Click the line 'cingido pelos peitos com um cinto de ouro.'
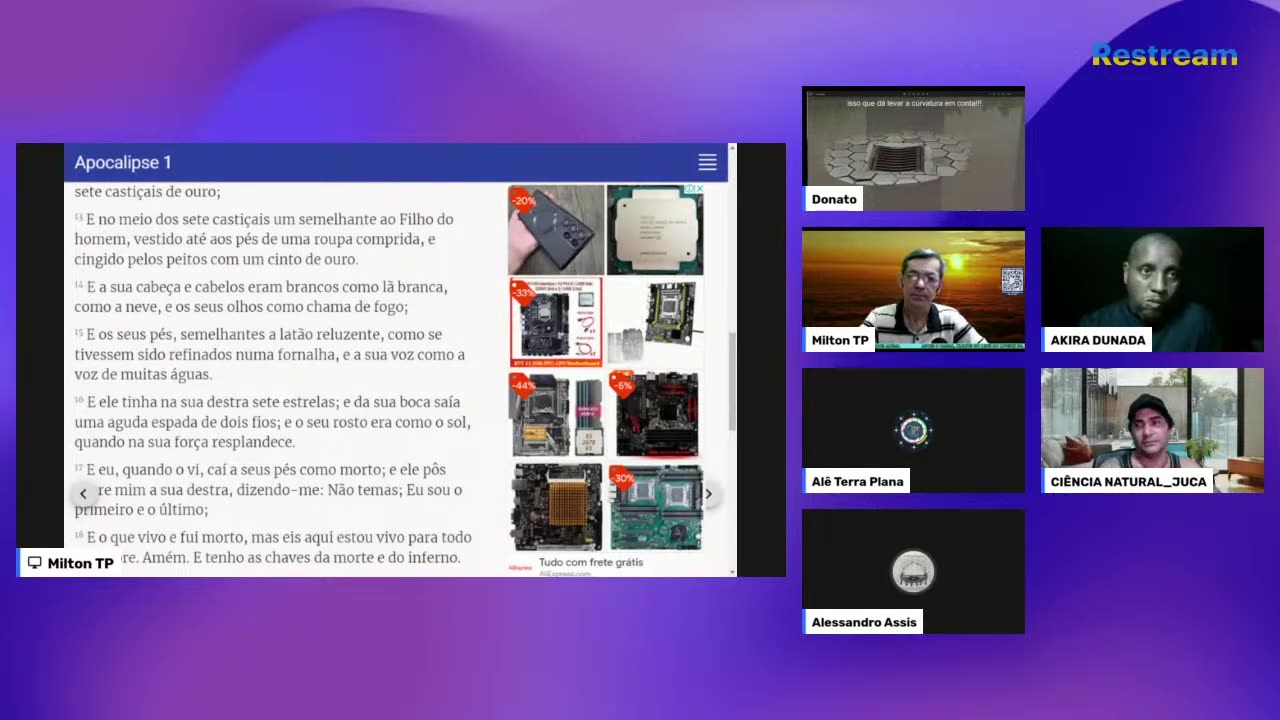Screen dimensions: 1280x720 coord(216,259)
